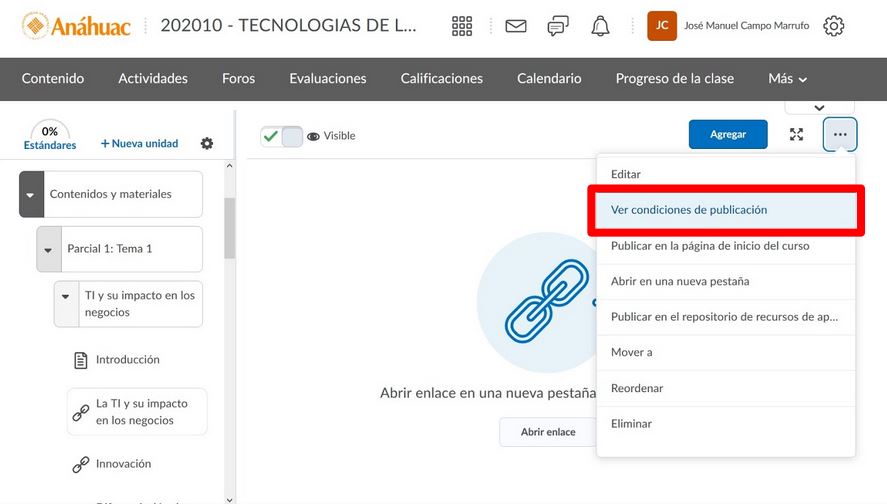The image size is (887, 504).
Task: Select Ver condiciones de publicación
Action: click(689, 210)
